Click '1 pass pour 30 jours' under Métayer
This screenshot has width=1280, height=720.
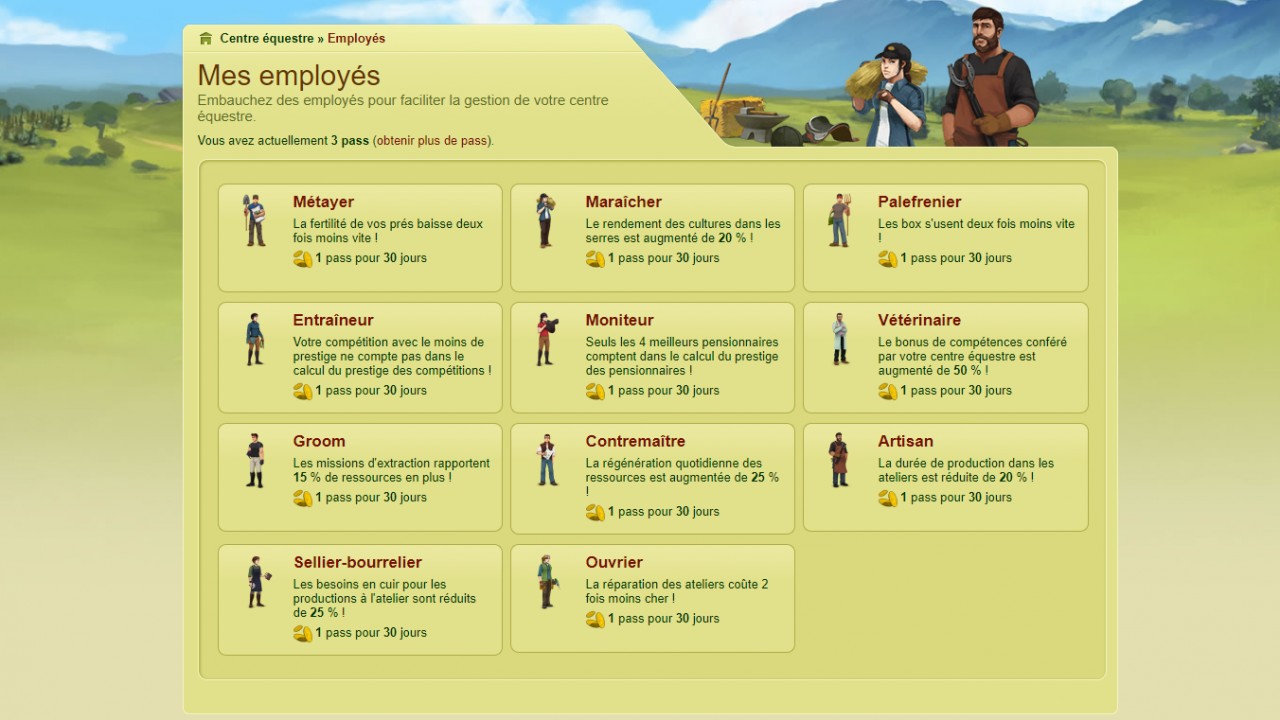tap(371, 258)
